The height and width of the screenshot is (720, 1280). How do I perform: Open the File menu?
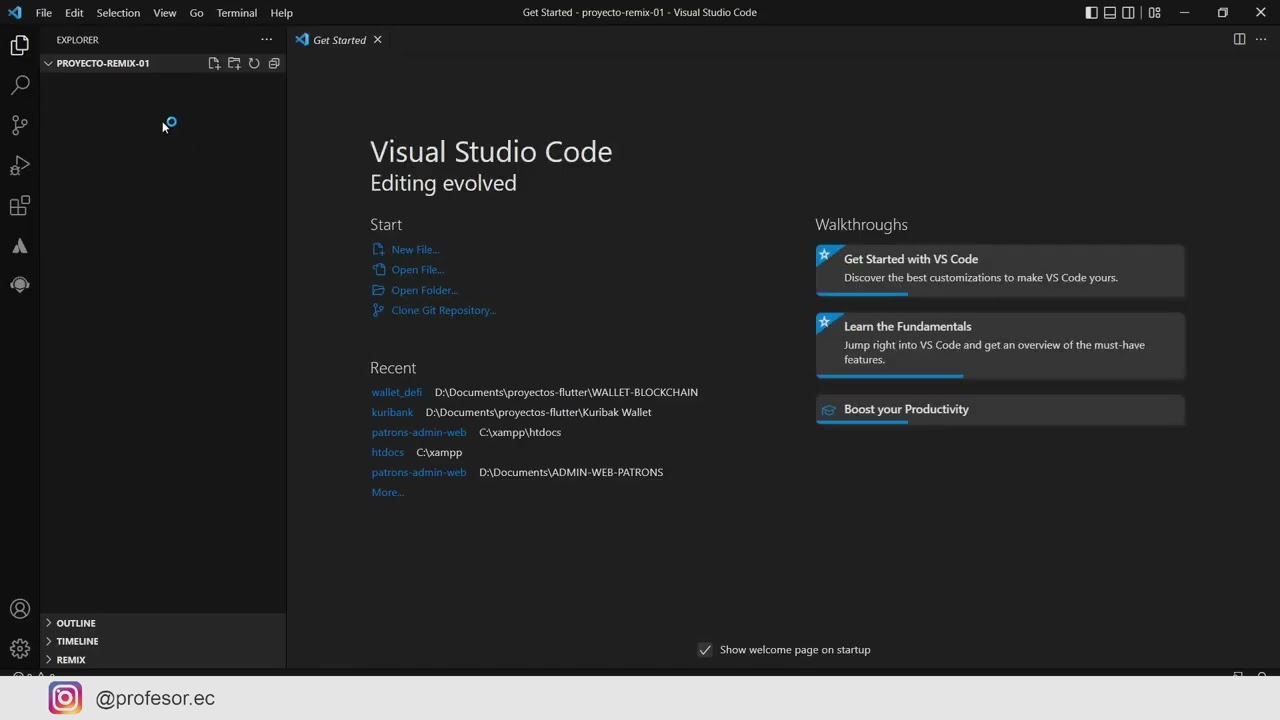point(44,13)
